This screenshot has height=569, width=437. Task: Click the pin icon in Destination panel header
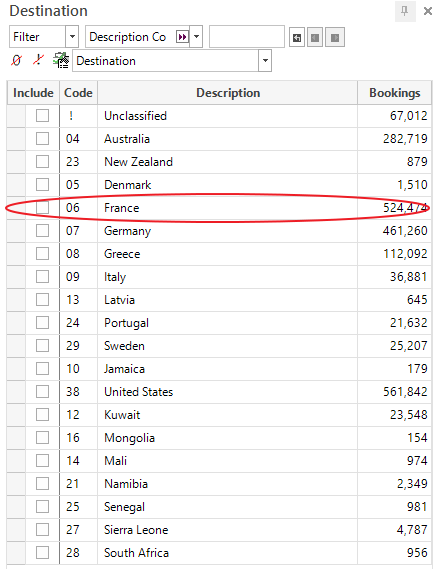coord(405,11)
